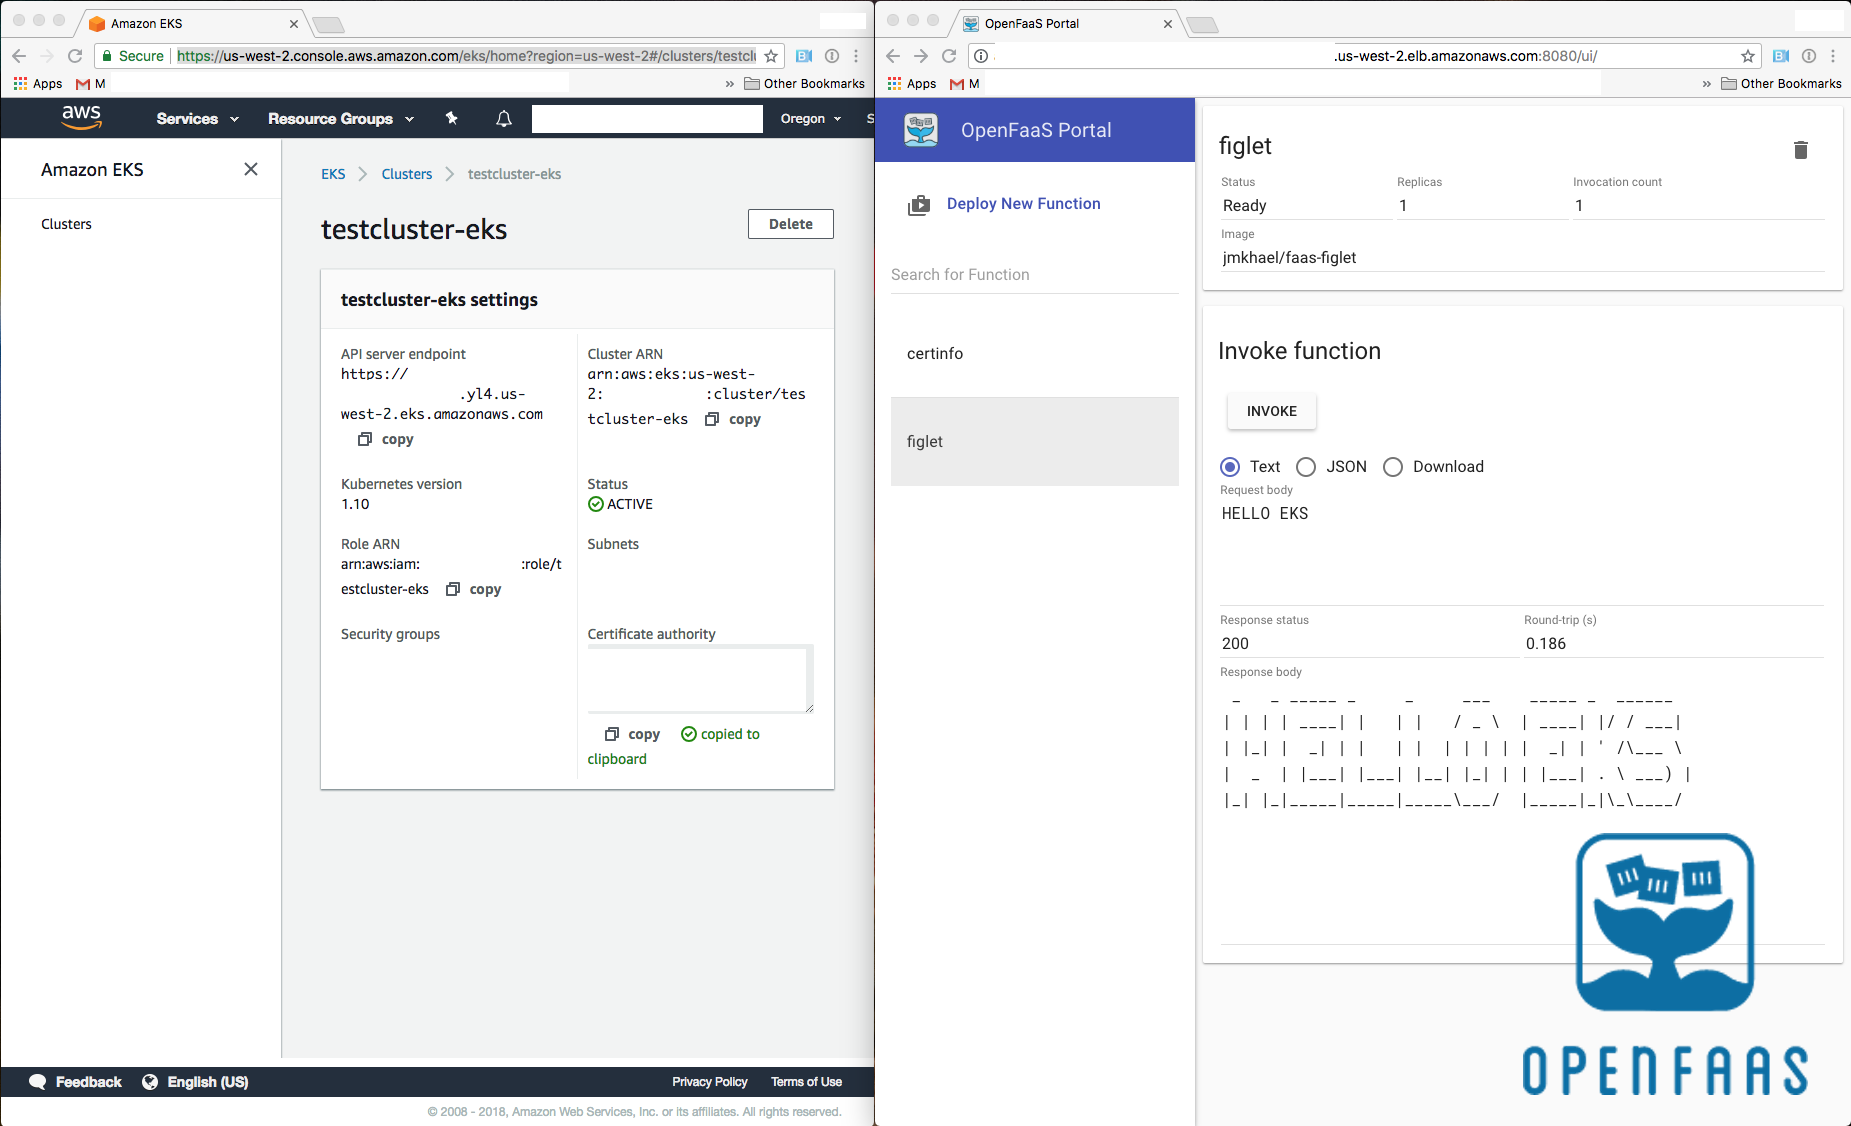Open Apps shortcut in EKS window bookmarks bar
The height and width of the screenshot is (1126, 1851).
tap(38, 84)
